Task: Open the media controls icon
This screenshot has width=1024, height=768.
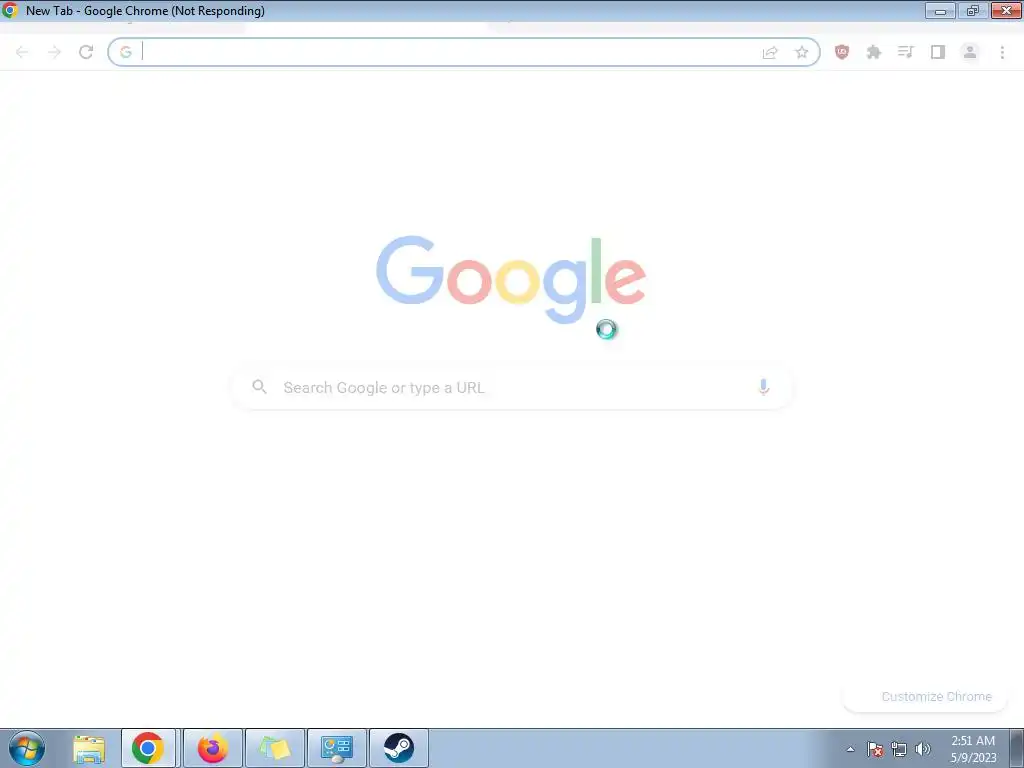Action: 906,52
